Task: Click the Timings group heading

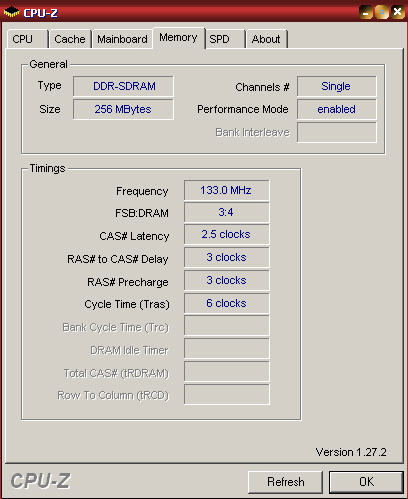Action: coord(47,168)
